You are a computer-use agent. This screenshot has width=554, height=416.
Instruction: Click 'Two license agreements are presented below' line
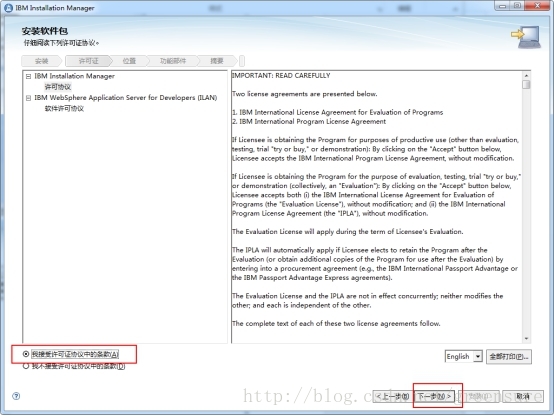[x=305, y=94]
